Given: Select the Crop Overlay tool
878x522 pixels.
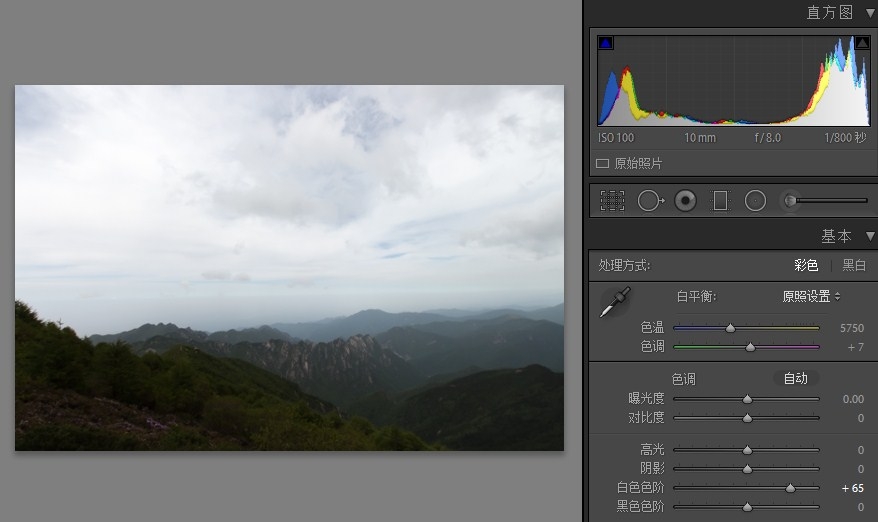Looking at the screenshot, I should [612, 201].
